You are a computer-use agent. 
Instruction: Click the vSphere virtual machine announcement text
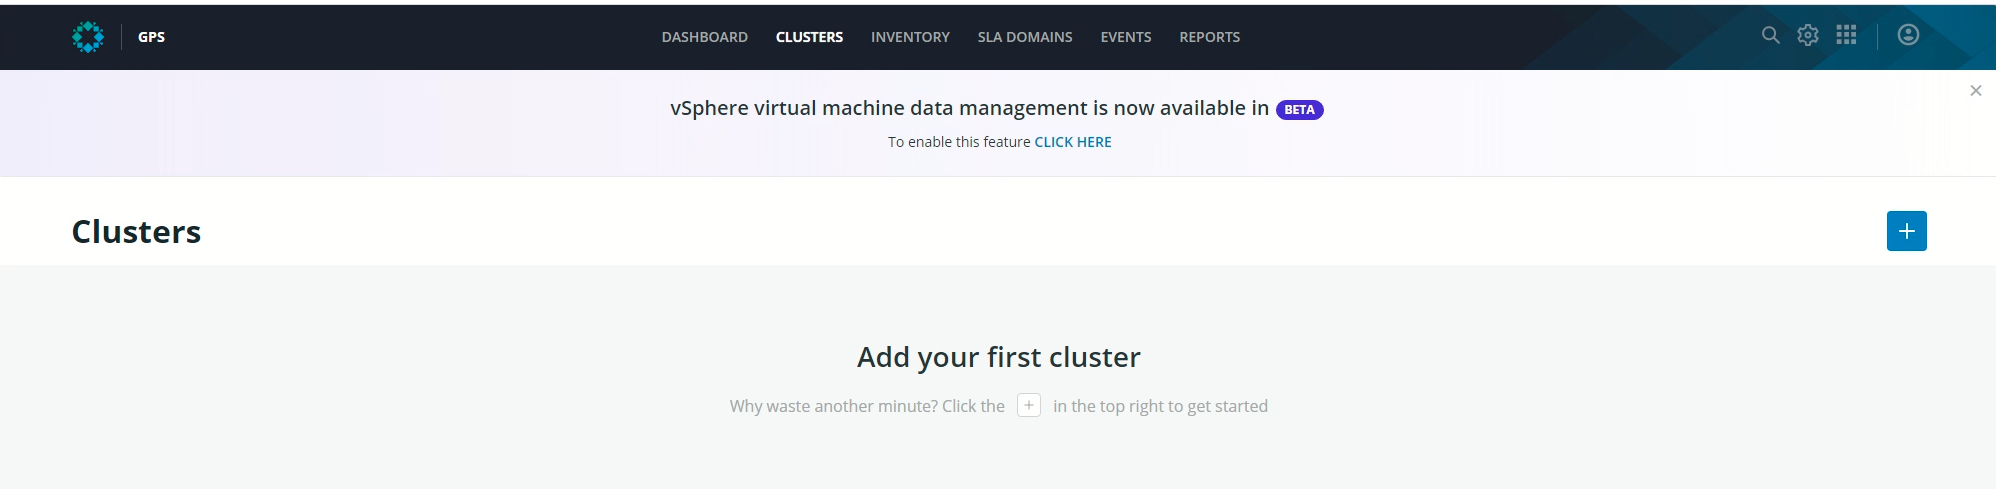(969, 108)
